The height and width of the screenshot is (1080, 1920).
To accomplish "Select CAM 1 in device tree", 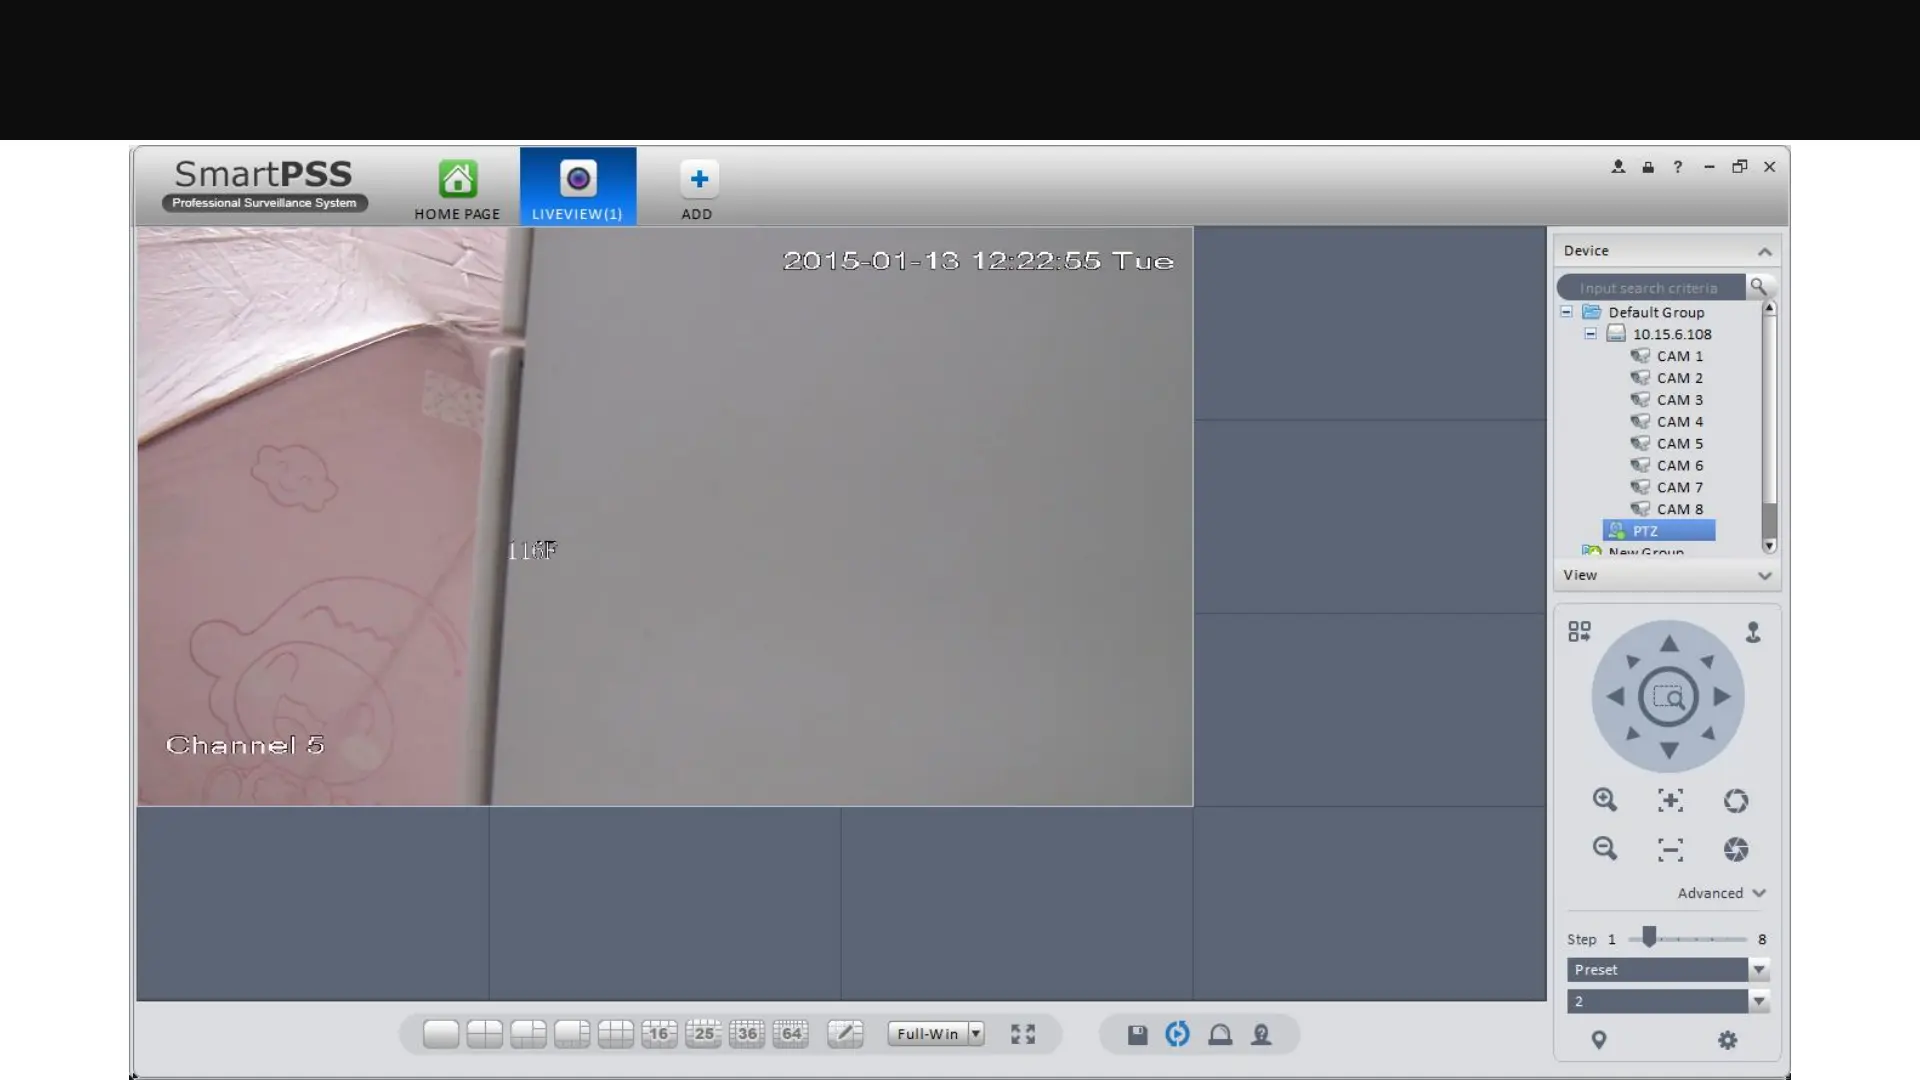I will pyautogui.click(x=1667, y=356).
